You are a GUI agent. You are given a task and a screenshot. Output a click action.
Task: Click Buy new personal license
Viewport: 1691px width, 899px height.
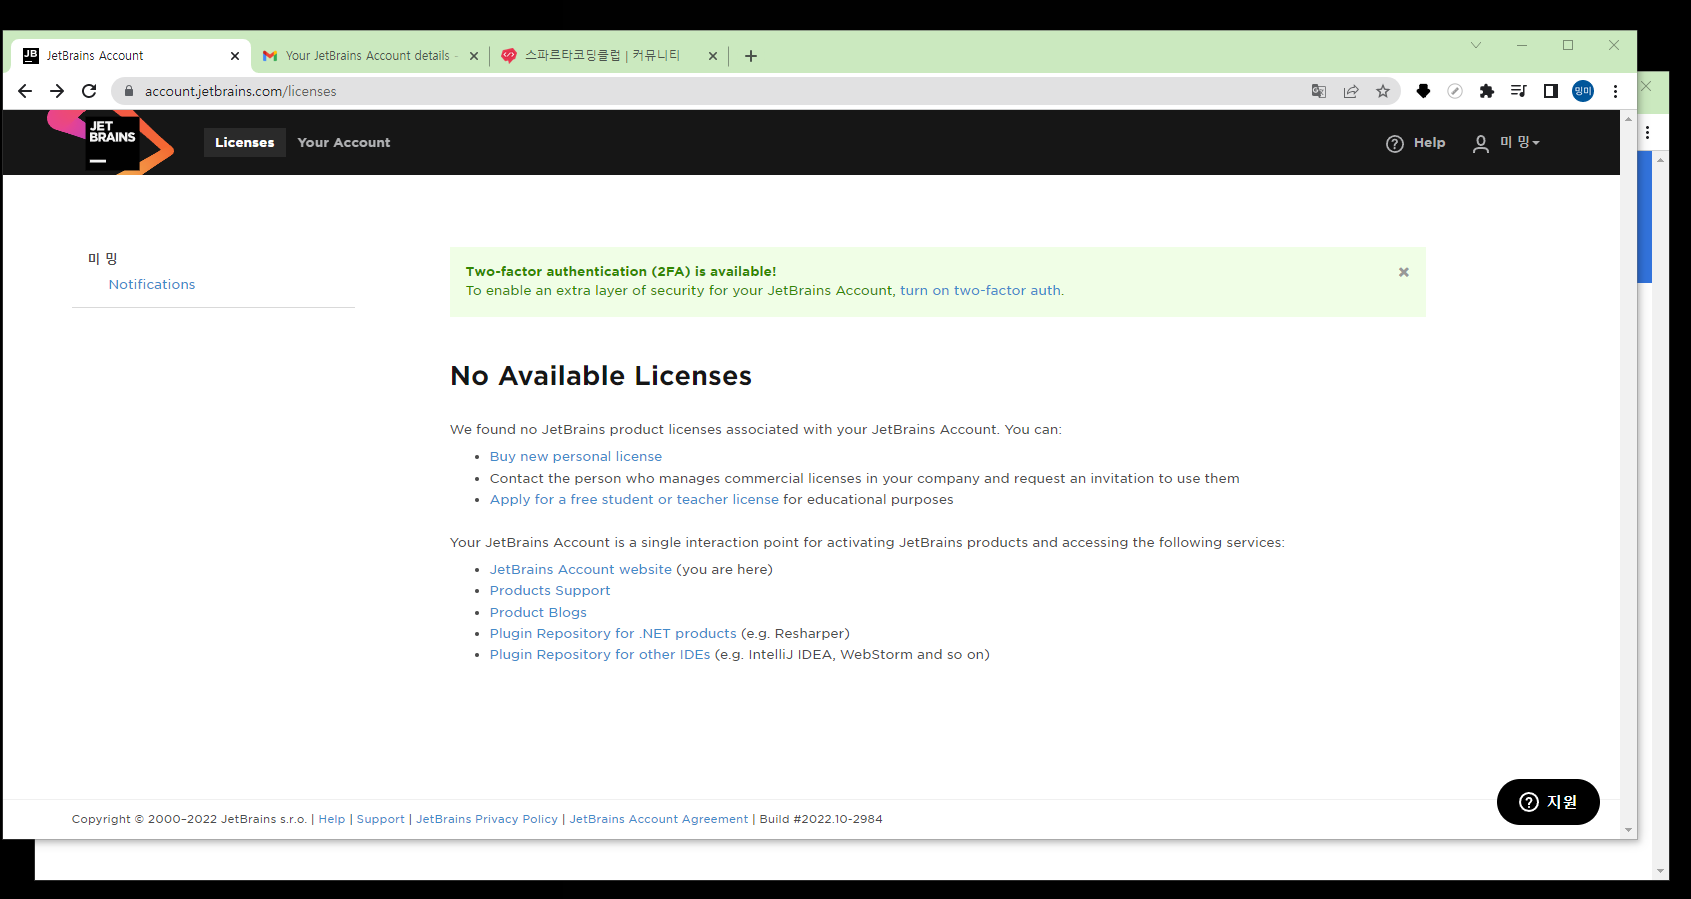point(576,456)
